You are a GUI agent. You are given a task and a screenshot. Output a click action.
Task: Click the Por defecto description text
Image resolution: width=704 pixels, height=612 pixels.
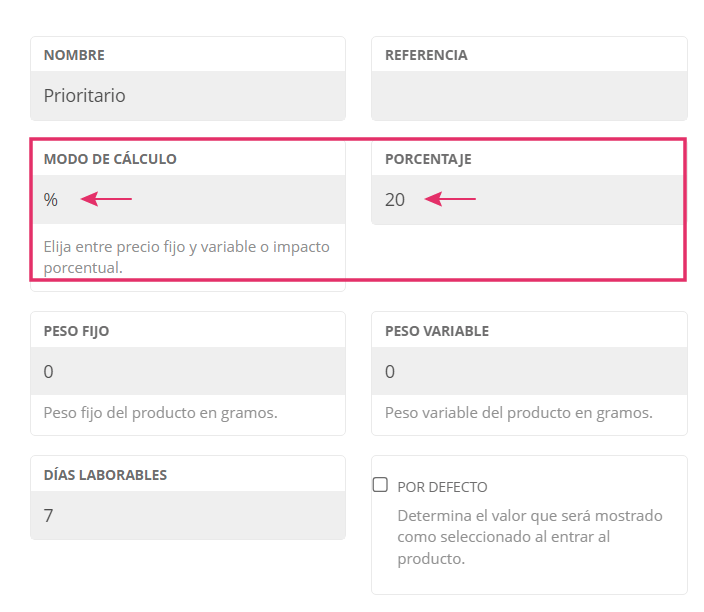click(x=530, y=537)
